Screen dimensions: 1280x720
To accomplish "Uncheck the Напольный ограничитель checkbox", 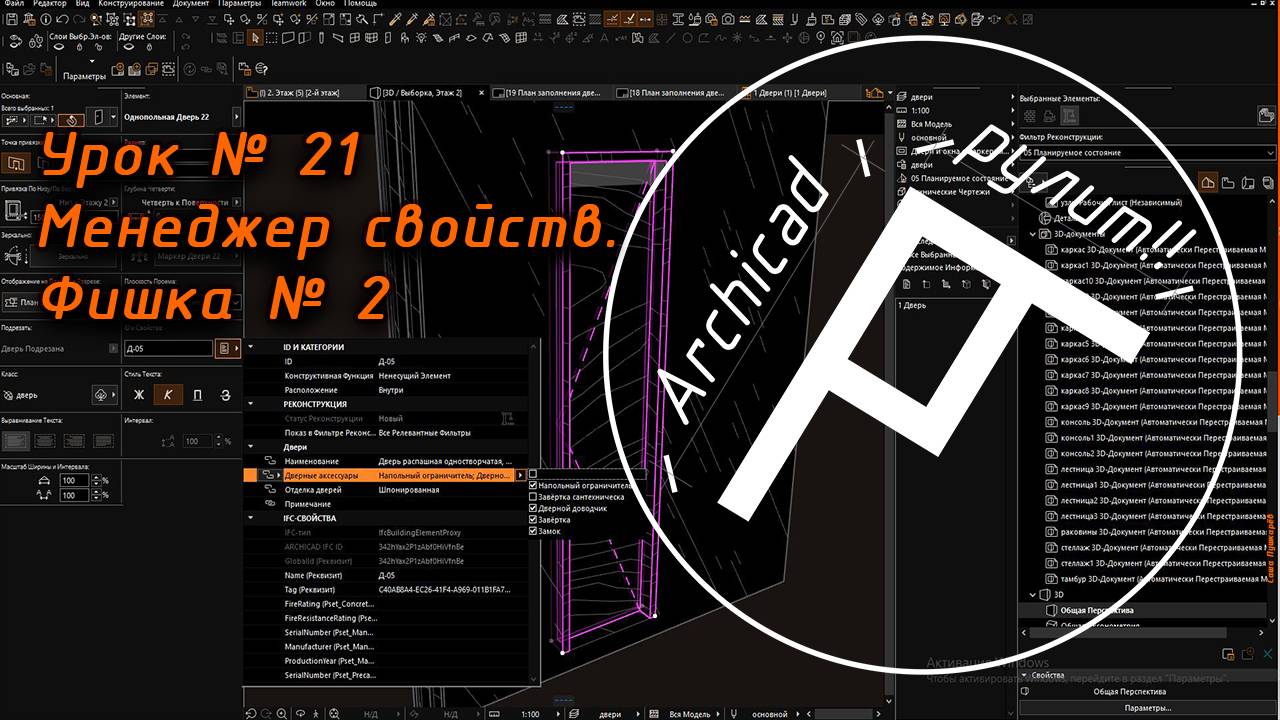I will pyautogui.click(x=533, y=486).
